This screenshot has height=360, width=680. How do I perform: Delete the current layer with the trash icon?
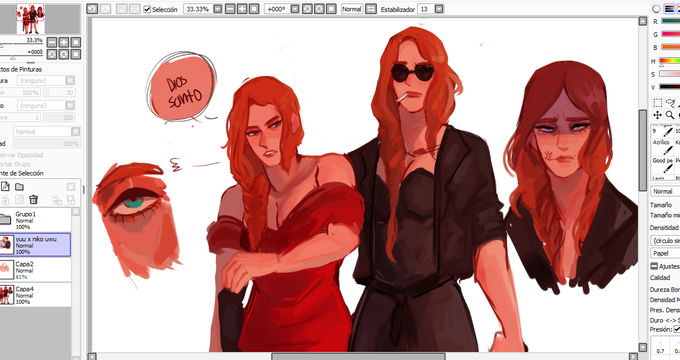33,199
